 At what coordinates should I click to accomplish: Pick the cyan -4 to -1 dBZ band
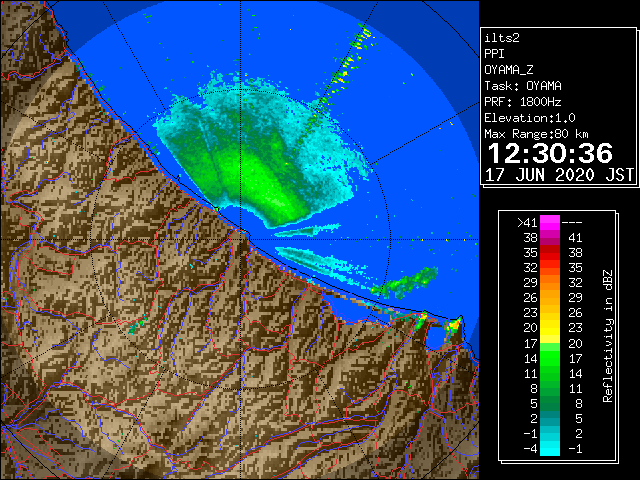[x=550, y=449]
